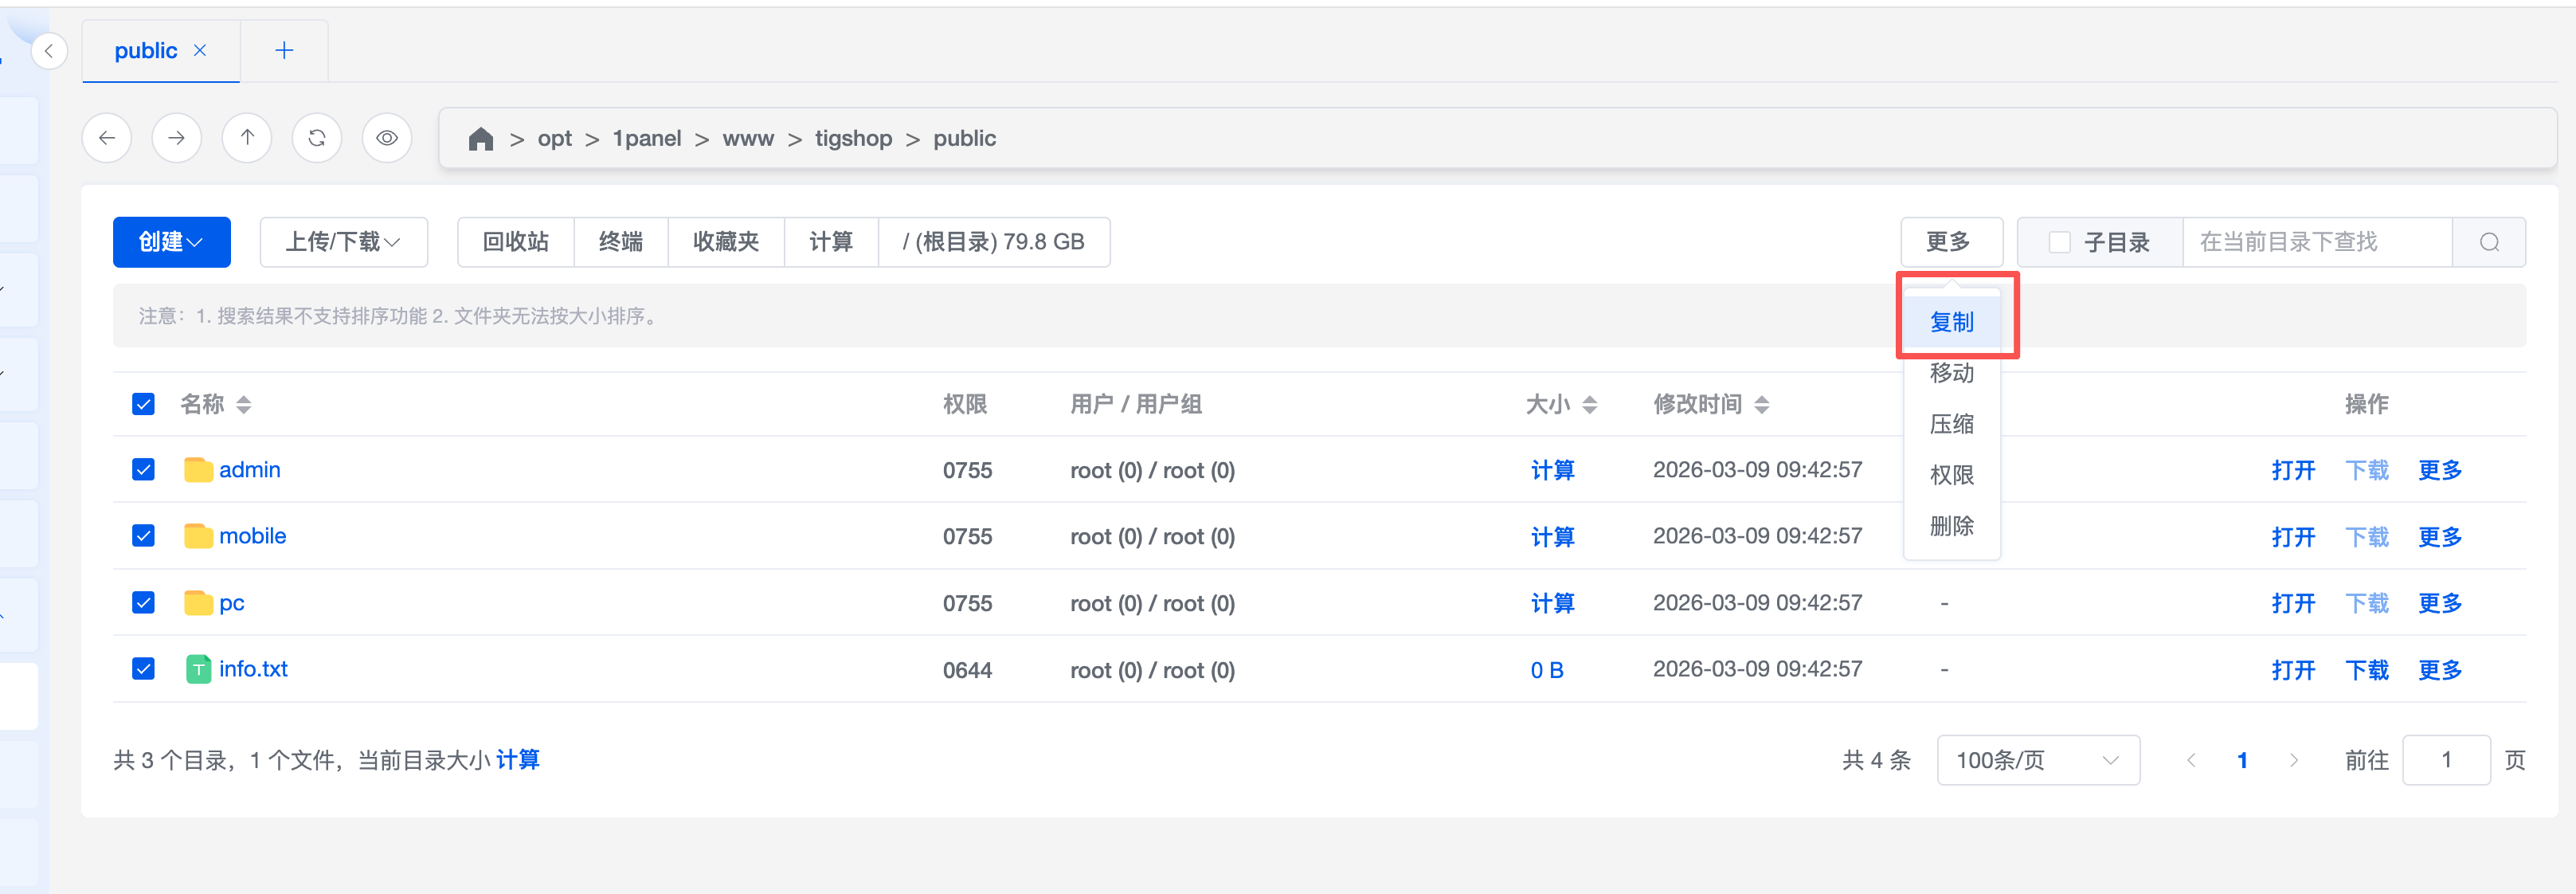Open the 上传/下载 dropdown
The height and width of the screenshot is (894, 2576).
click(343, 242)
